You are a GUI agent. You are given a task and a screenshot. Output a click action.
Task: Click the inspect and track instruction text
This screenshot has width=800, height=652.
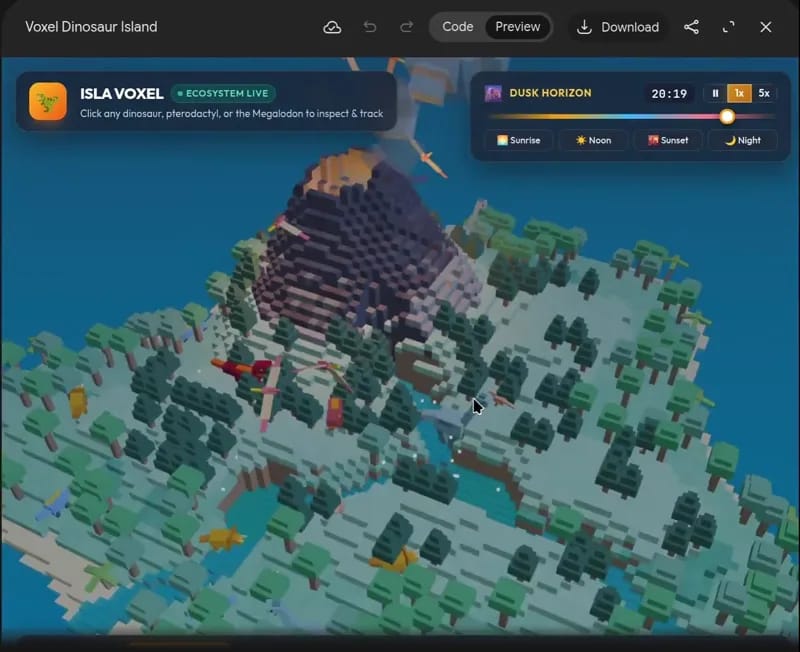point(232,114)
